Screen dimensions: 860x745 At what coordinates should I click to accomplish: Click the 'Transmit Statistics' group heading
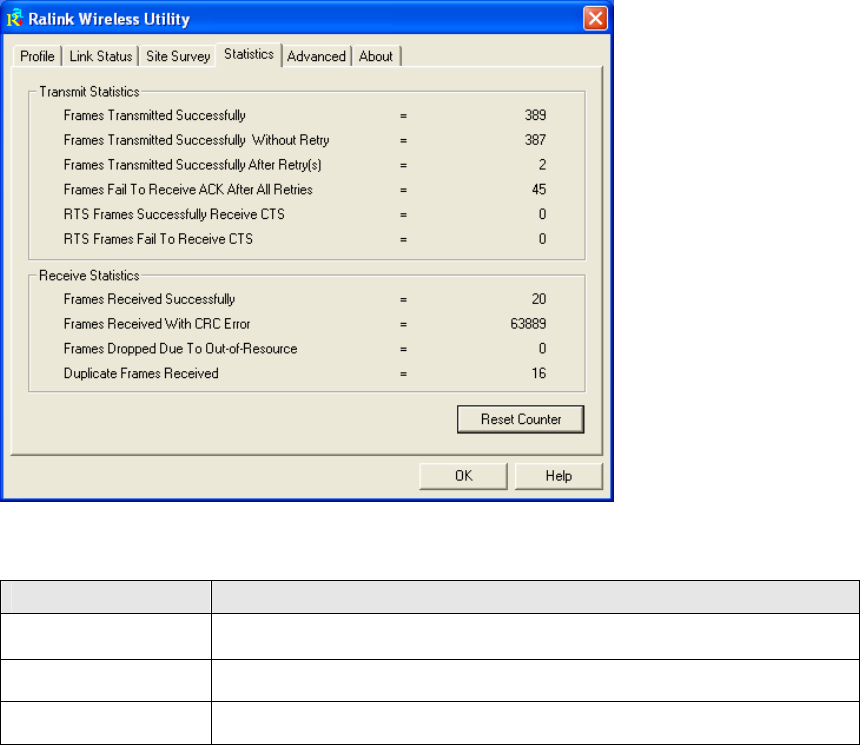tap(89, 92)
